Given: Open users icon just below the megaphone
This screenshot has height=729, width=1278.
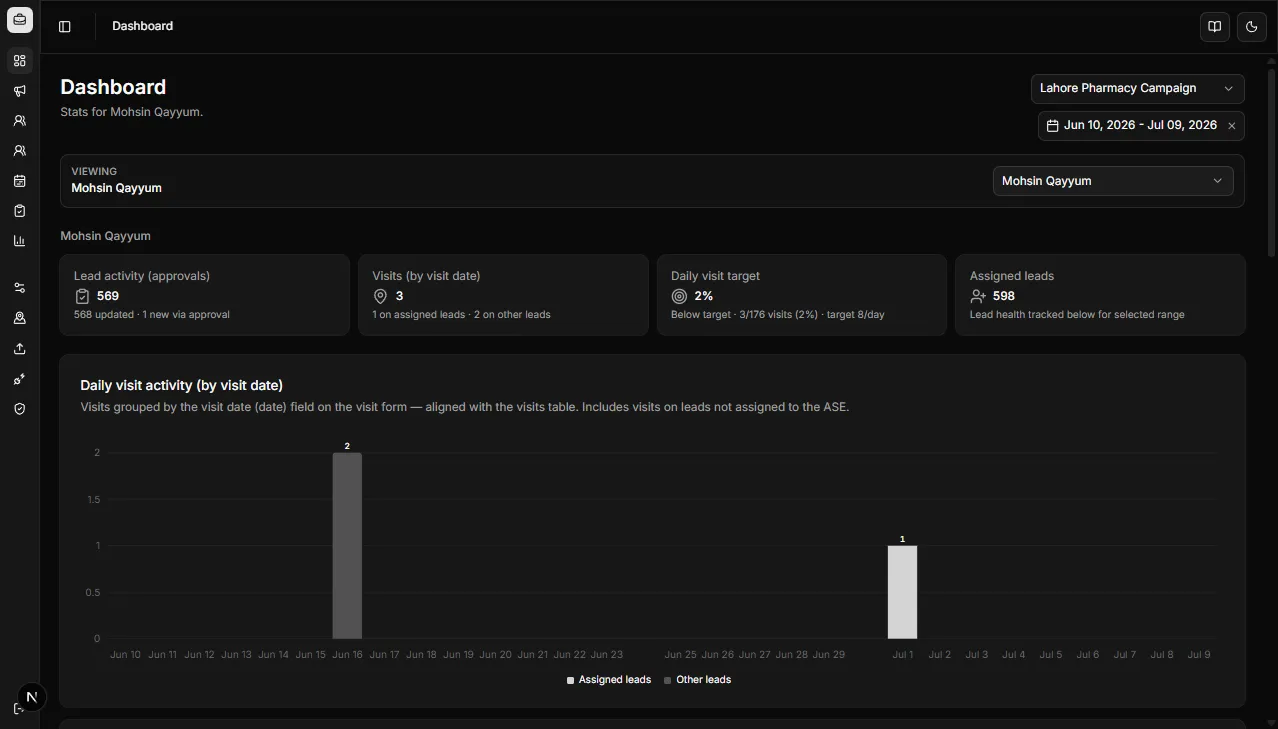Looking at the screenshot, I should 20,121.
